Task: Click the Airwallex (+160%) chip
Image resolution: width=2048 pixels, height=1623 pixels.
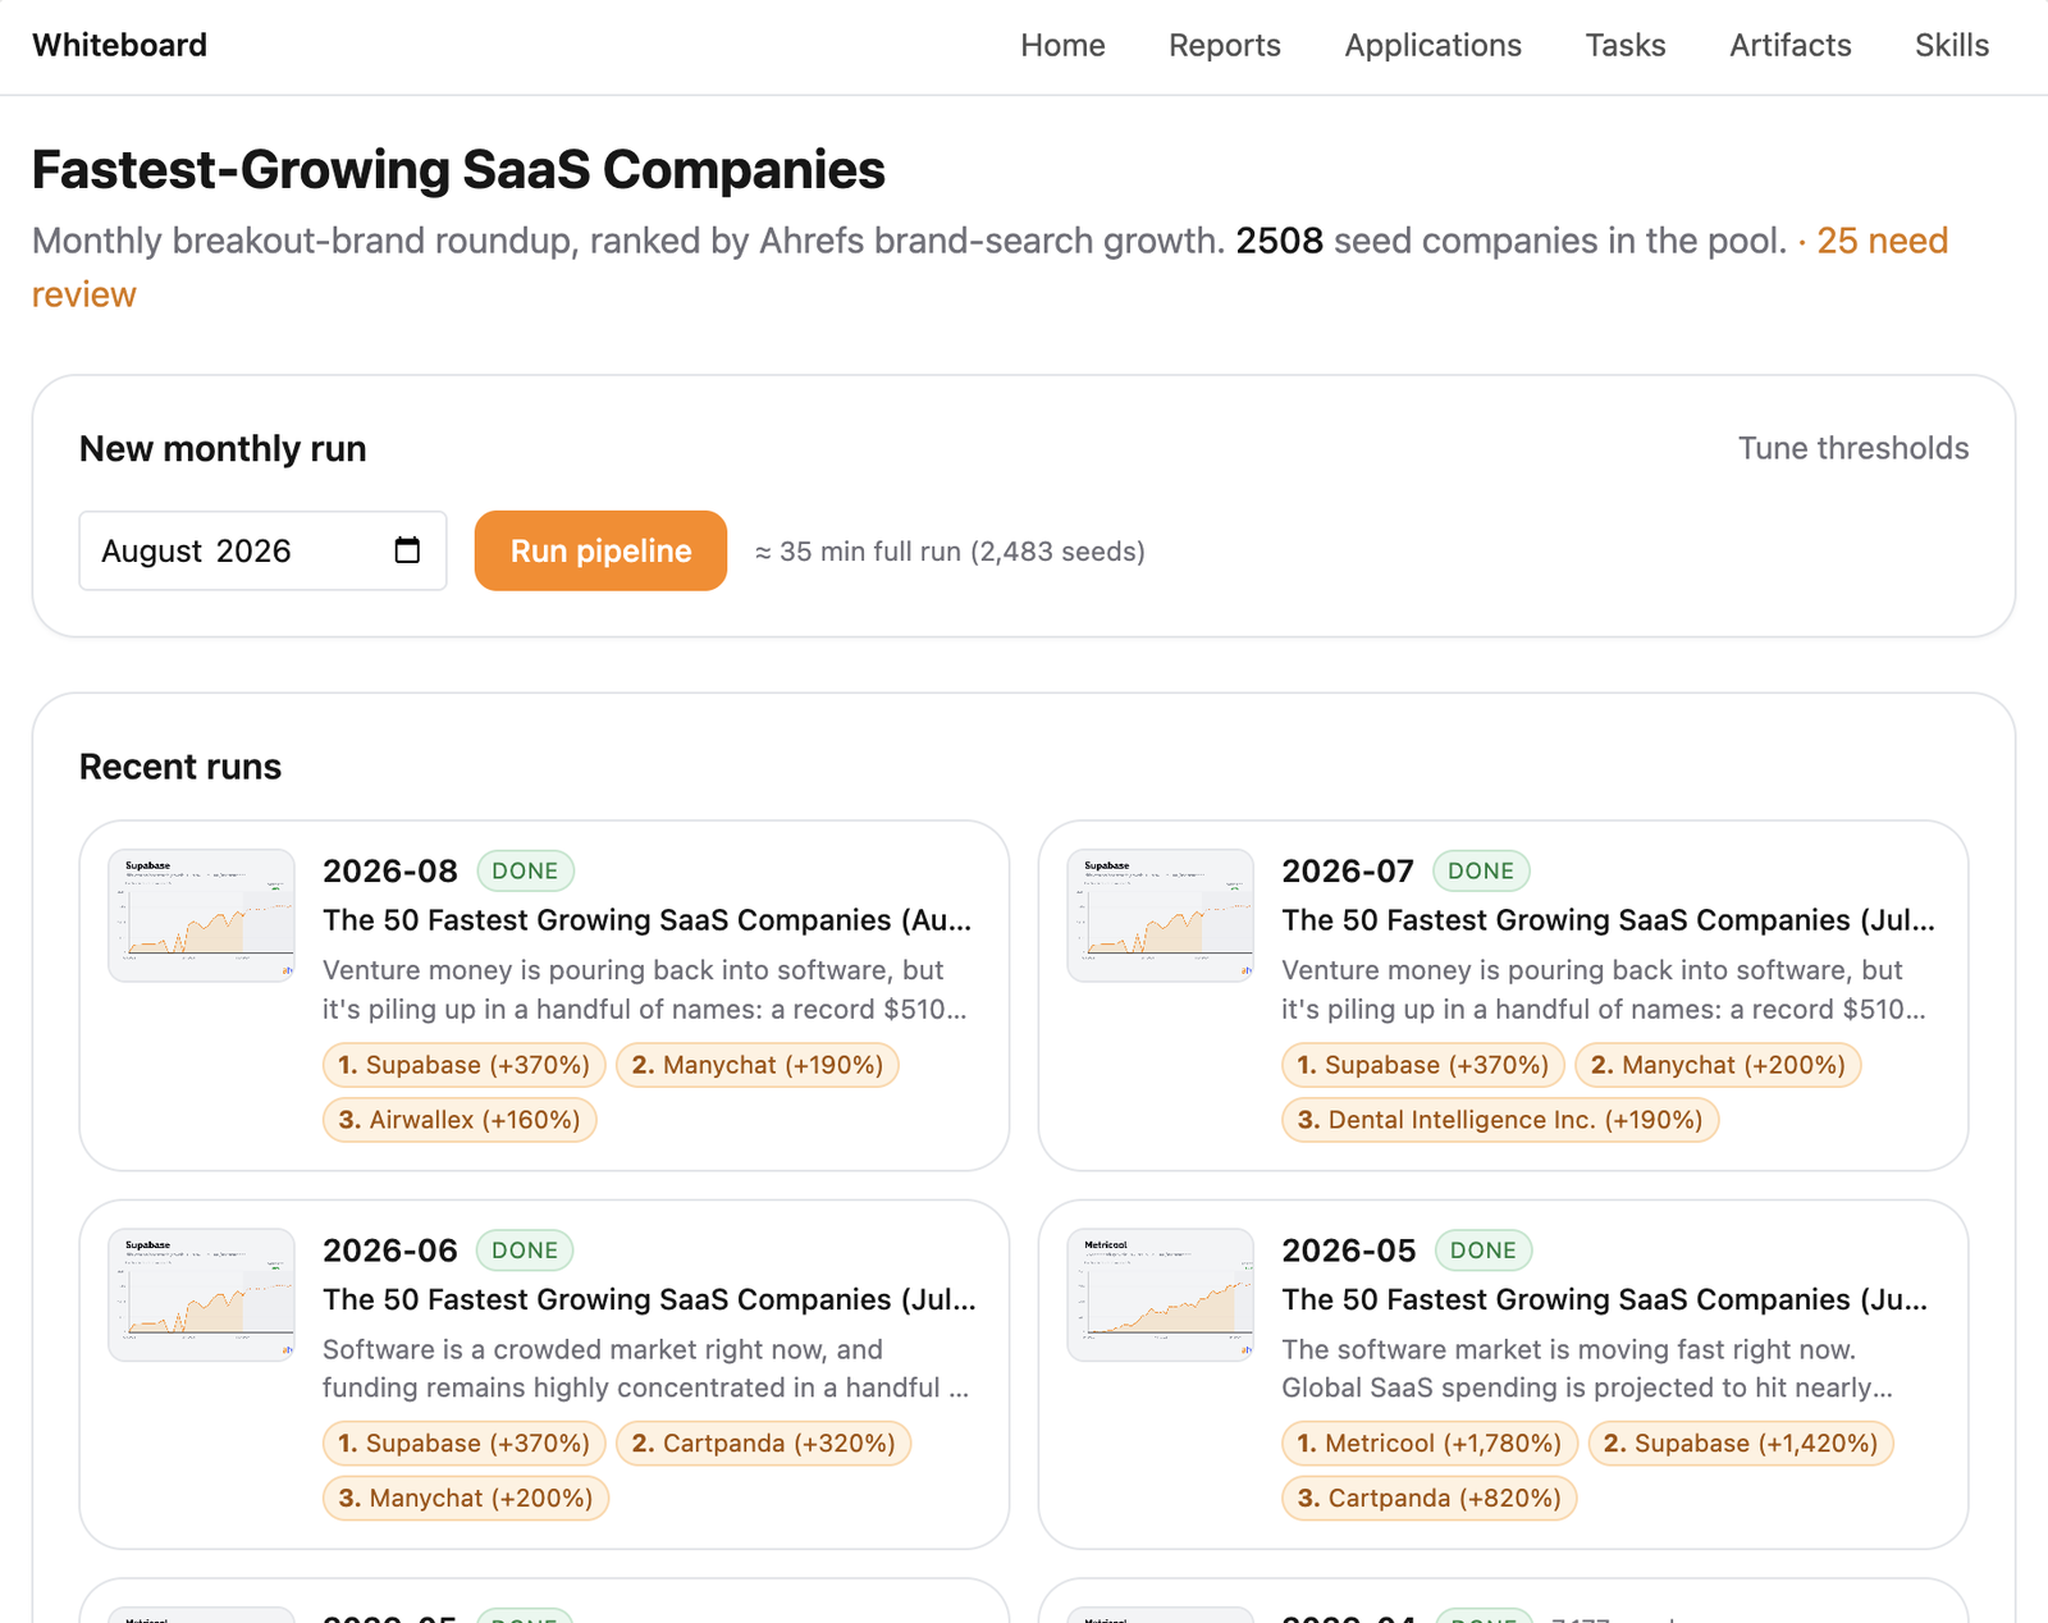Action: (460, 1119)
